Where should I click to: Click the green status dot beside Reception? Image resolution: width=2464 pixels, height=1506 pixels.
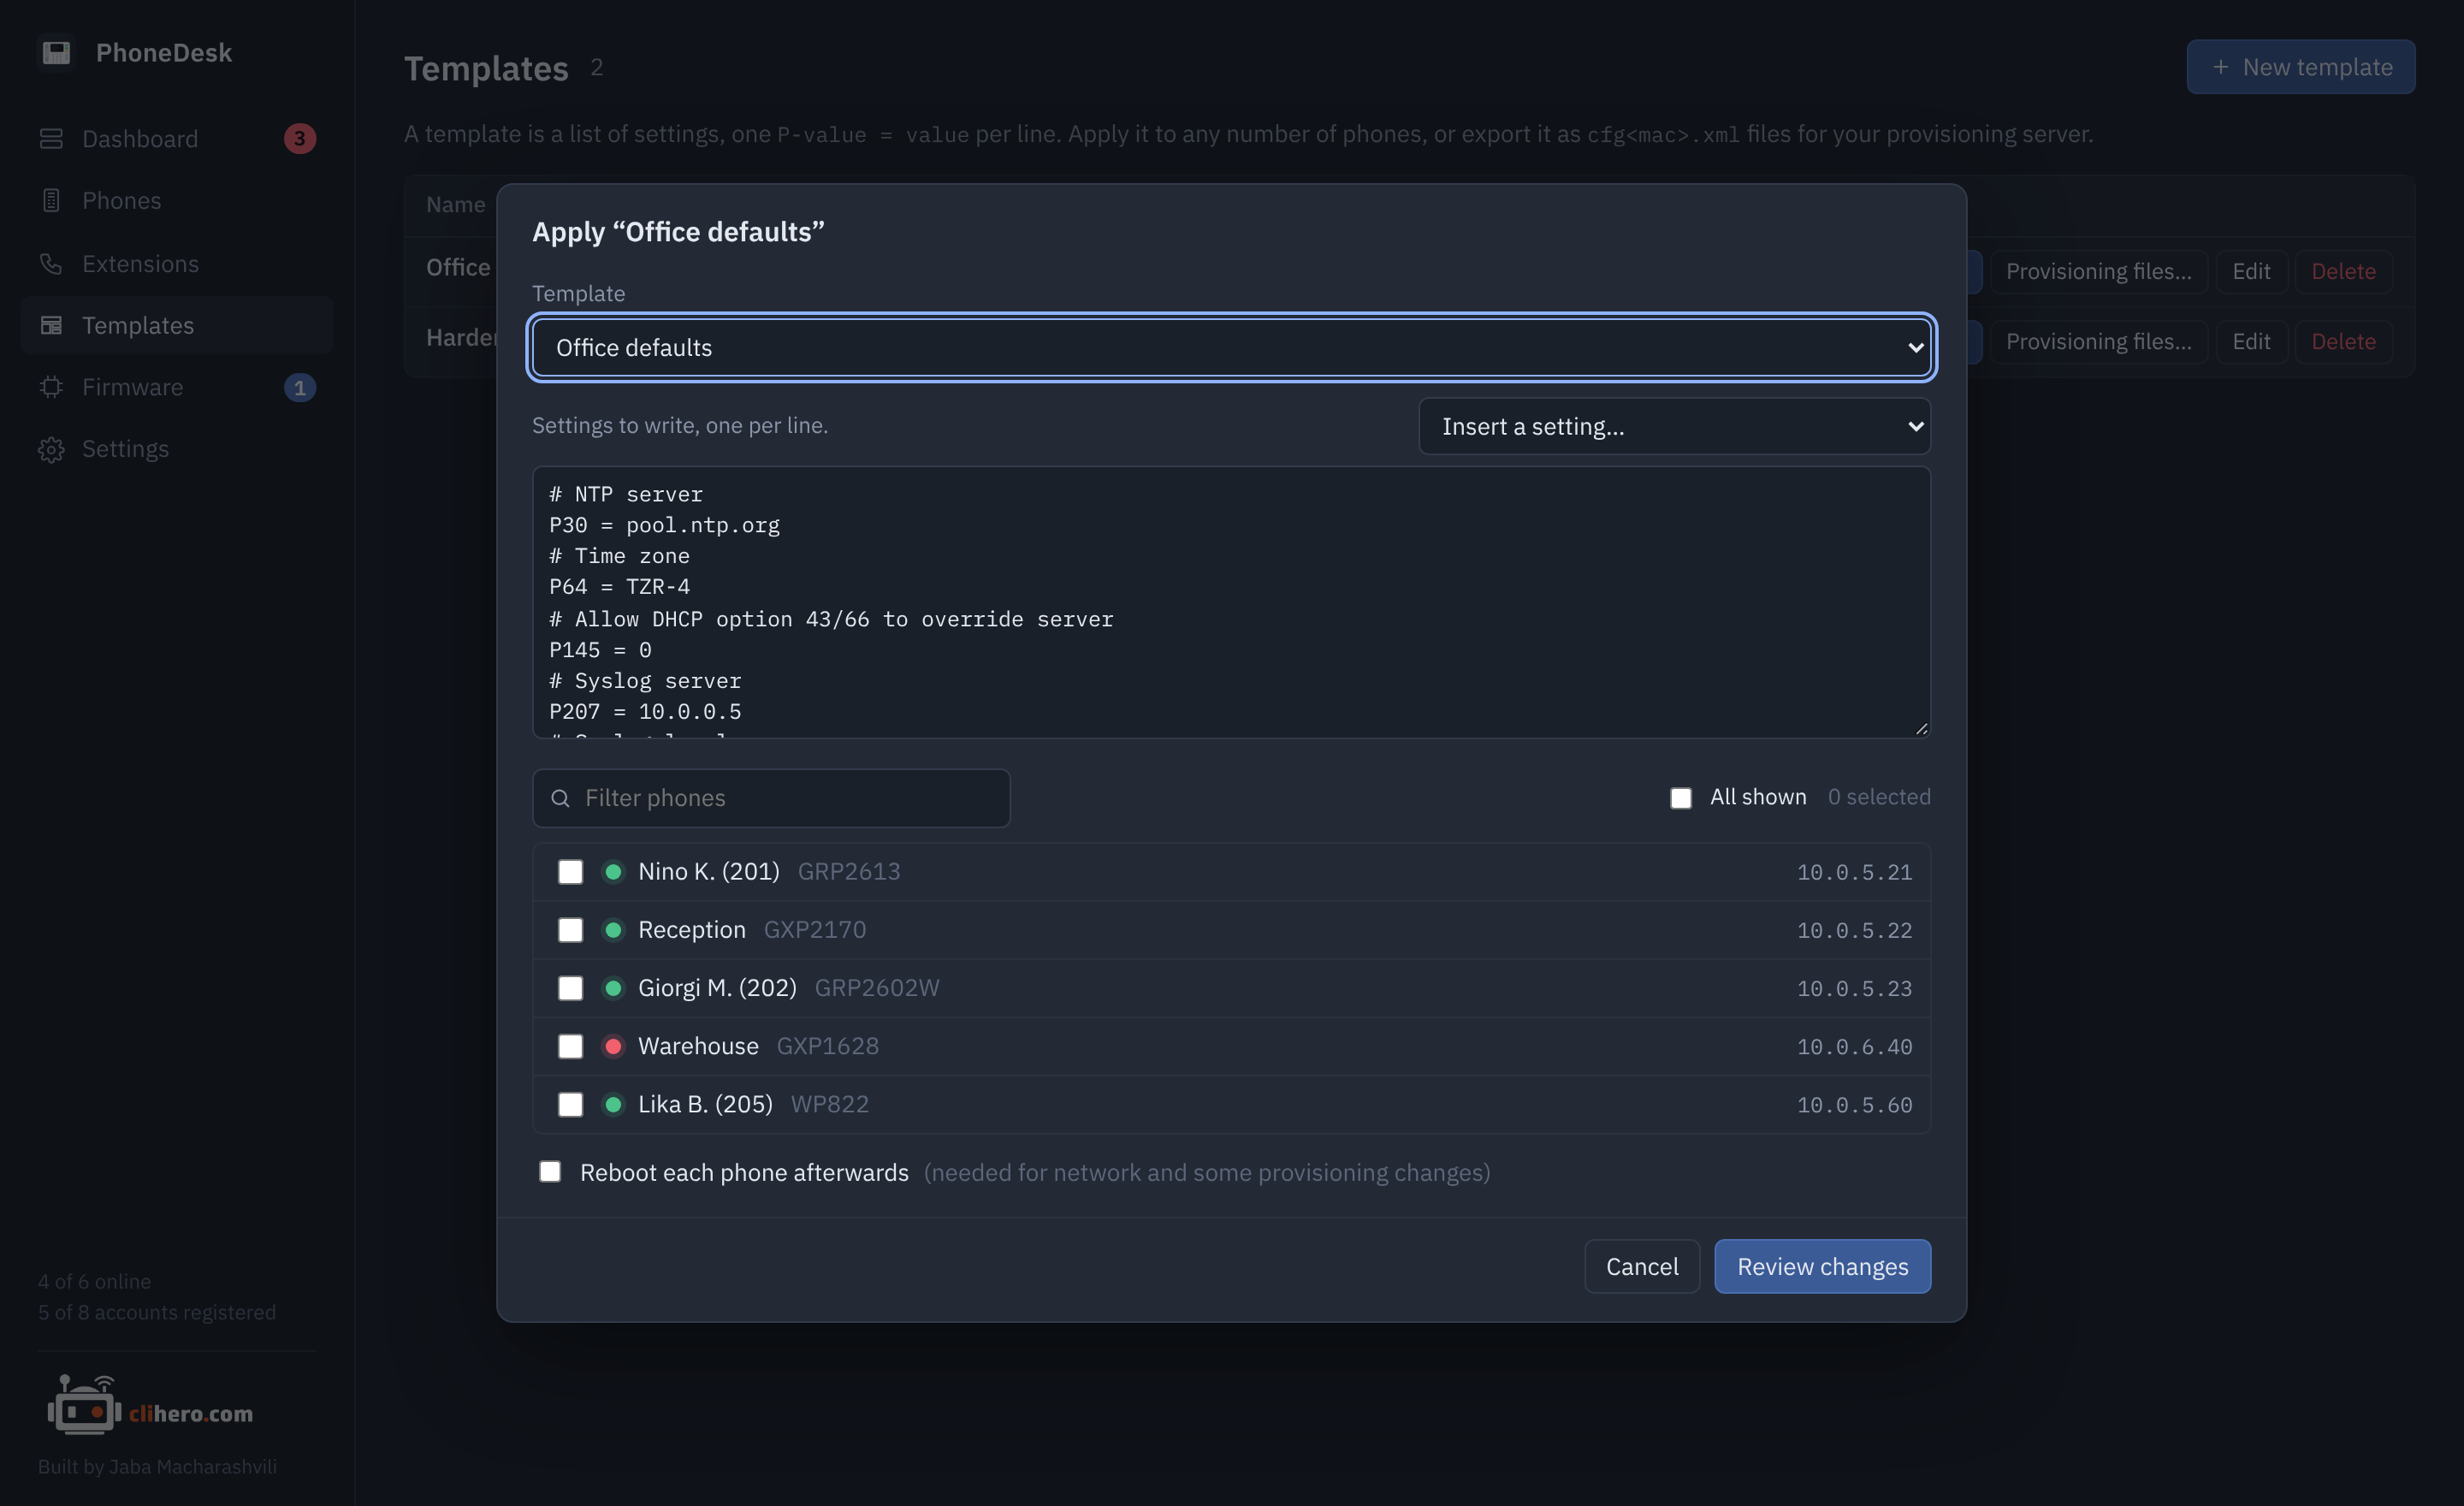coord(613,930)
